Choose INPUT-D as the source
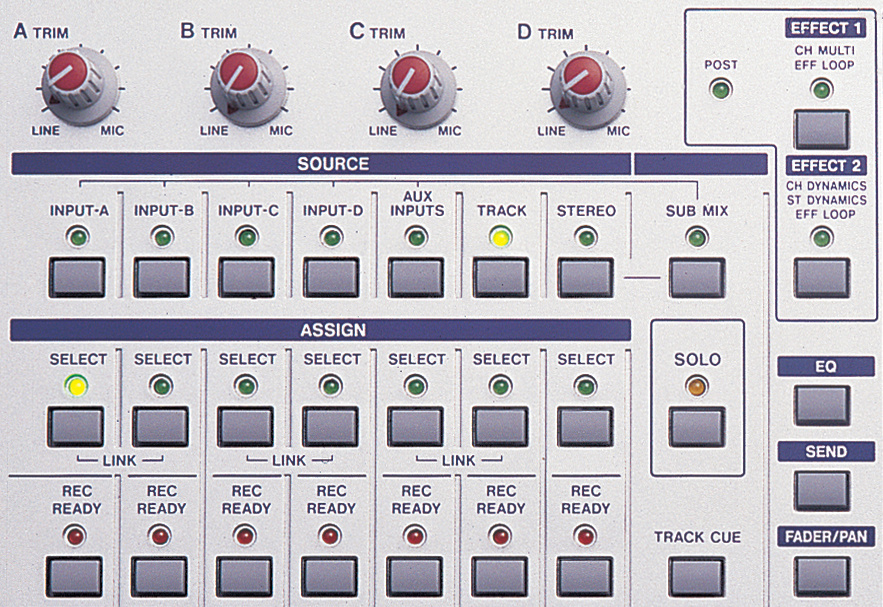This screenshot has height=607, width=883. 331,277
